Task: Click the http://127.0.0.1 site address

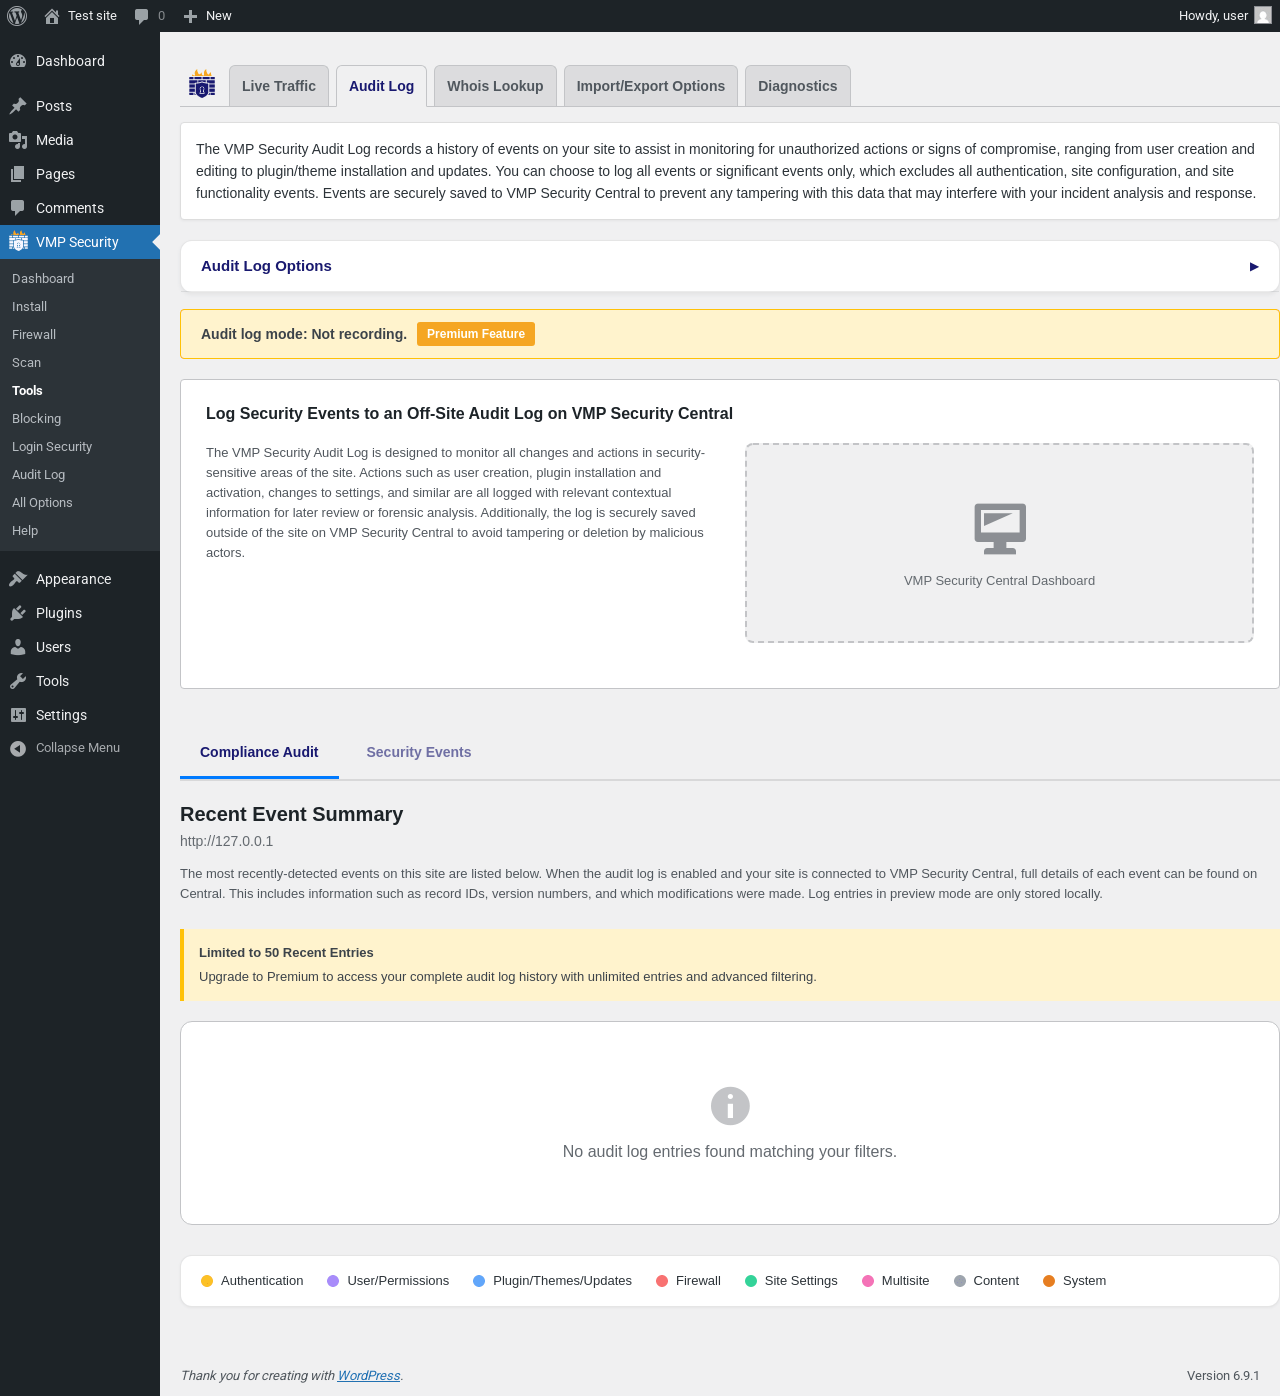Action: (x=226, y=841)
